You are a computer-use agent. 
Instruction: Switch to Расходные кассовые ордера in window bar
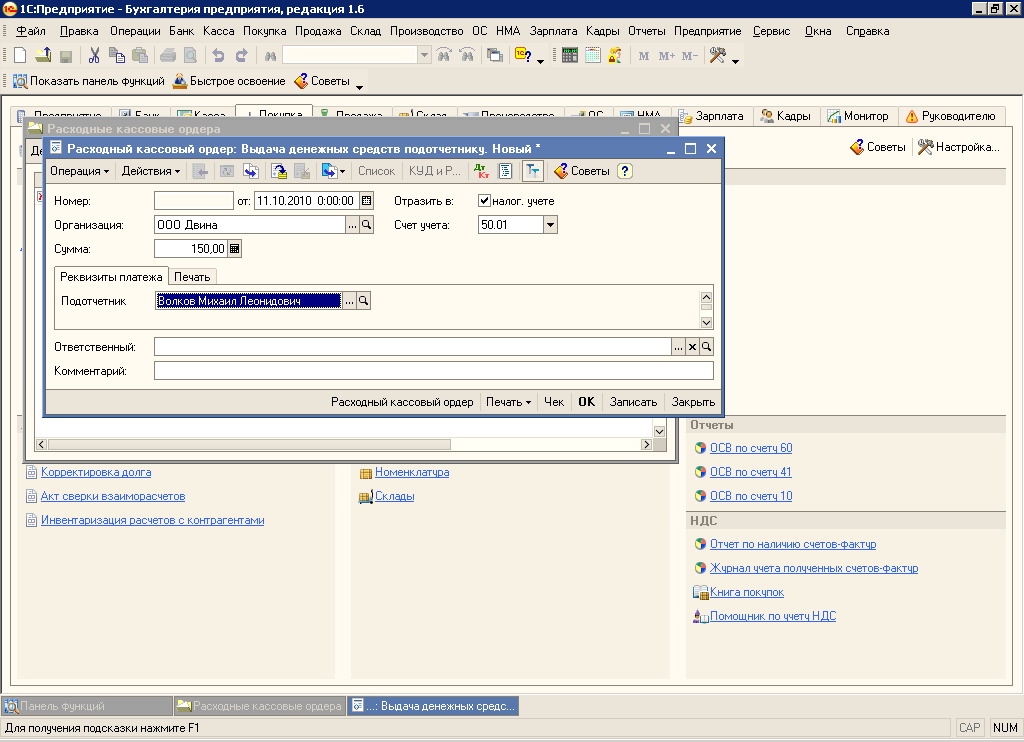coord(259,706)
